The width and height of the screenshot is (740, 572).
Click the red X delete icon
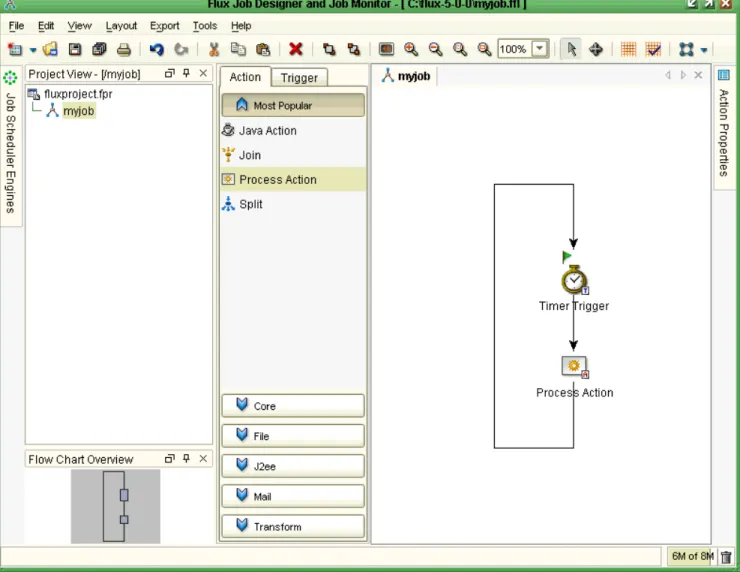pyautogui.click(x=295, y=49)
